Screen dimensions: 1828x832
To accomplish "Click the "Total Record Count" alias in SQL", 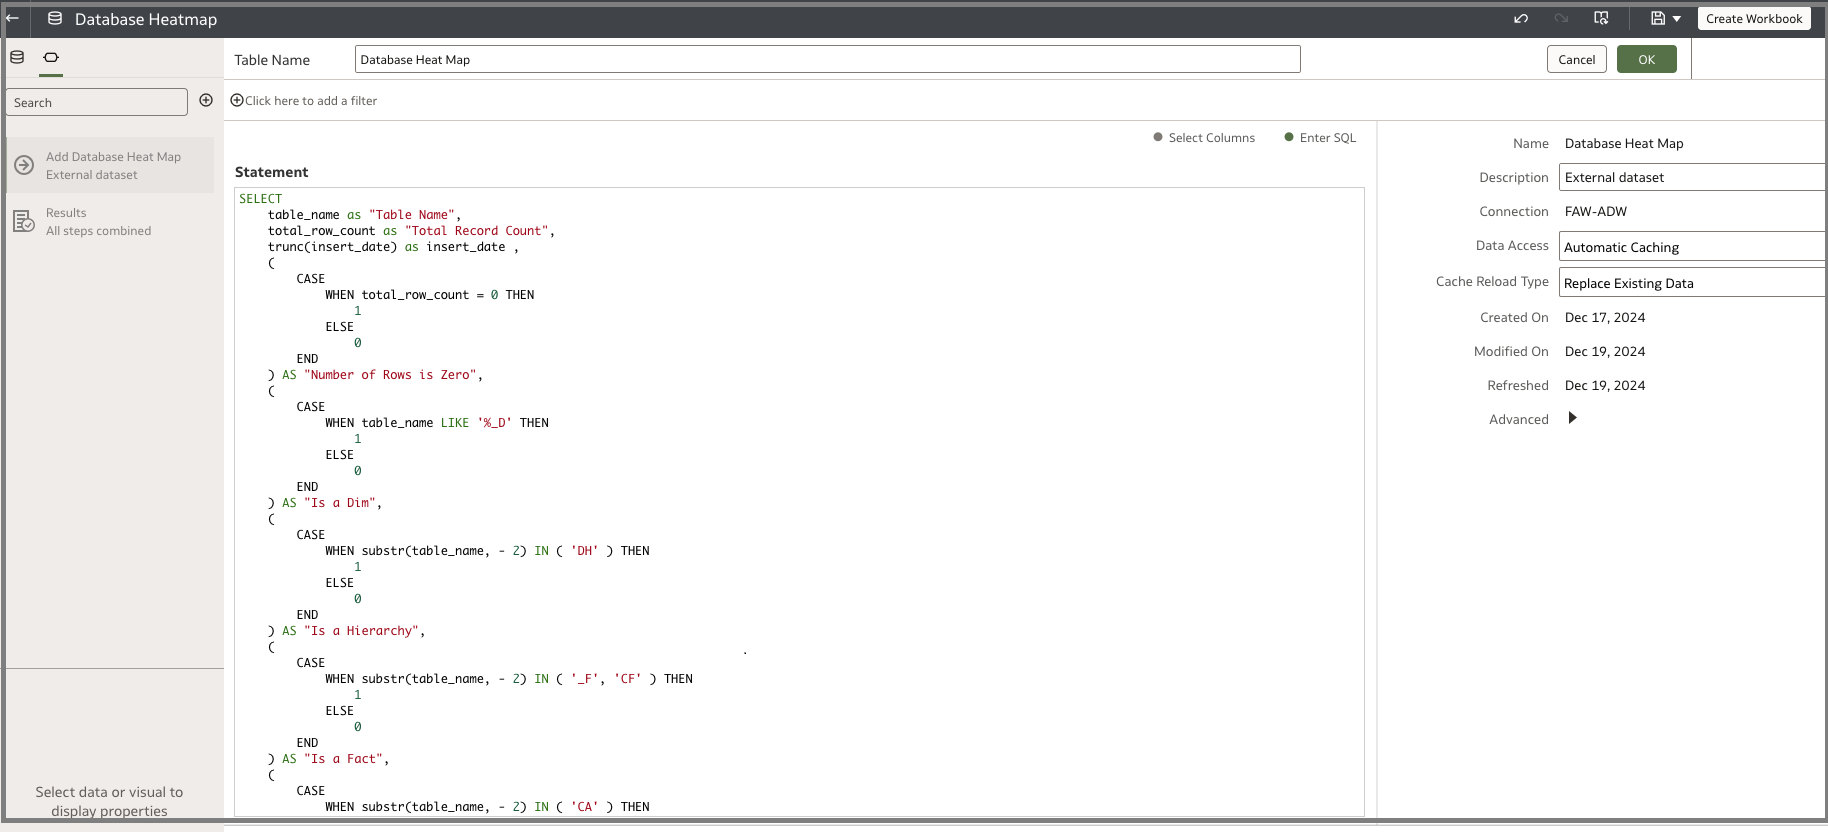I will coord(476,230).
